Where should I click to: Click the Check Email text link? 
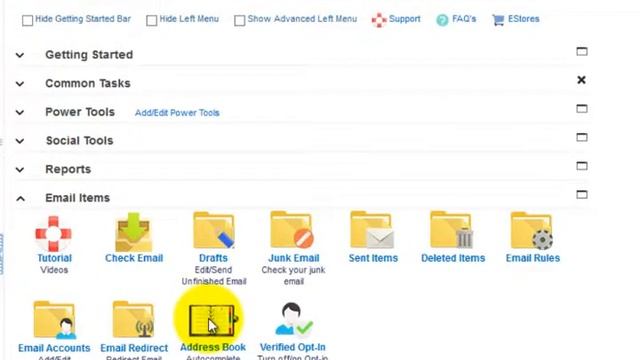(x=134, y=258)
